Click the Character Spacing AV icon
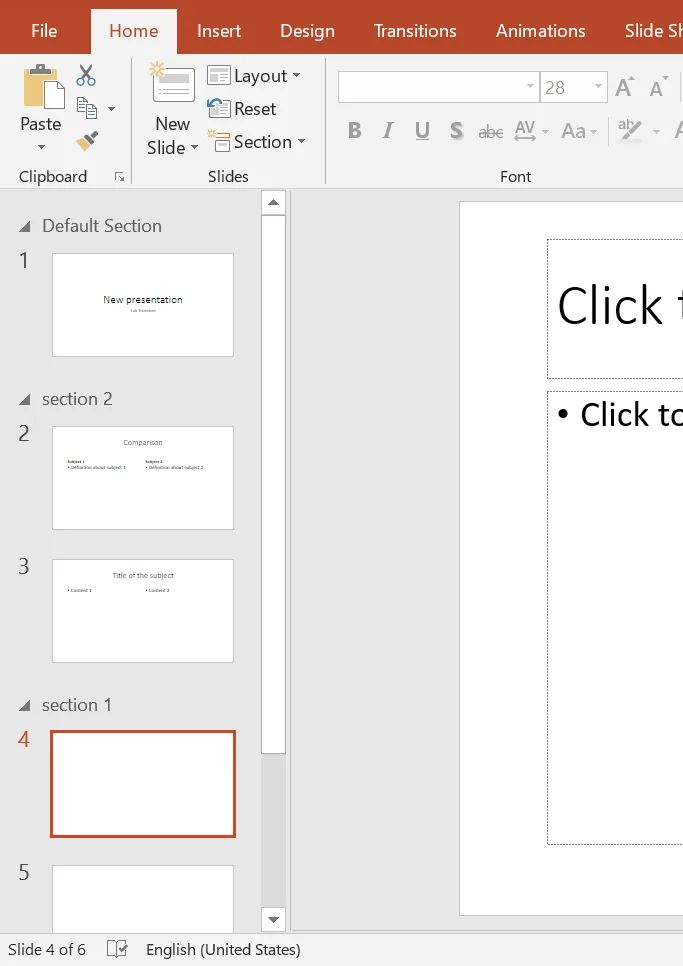This screenshot has height=966, width=683. pyautogui.click(x=525, y=131)
